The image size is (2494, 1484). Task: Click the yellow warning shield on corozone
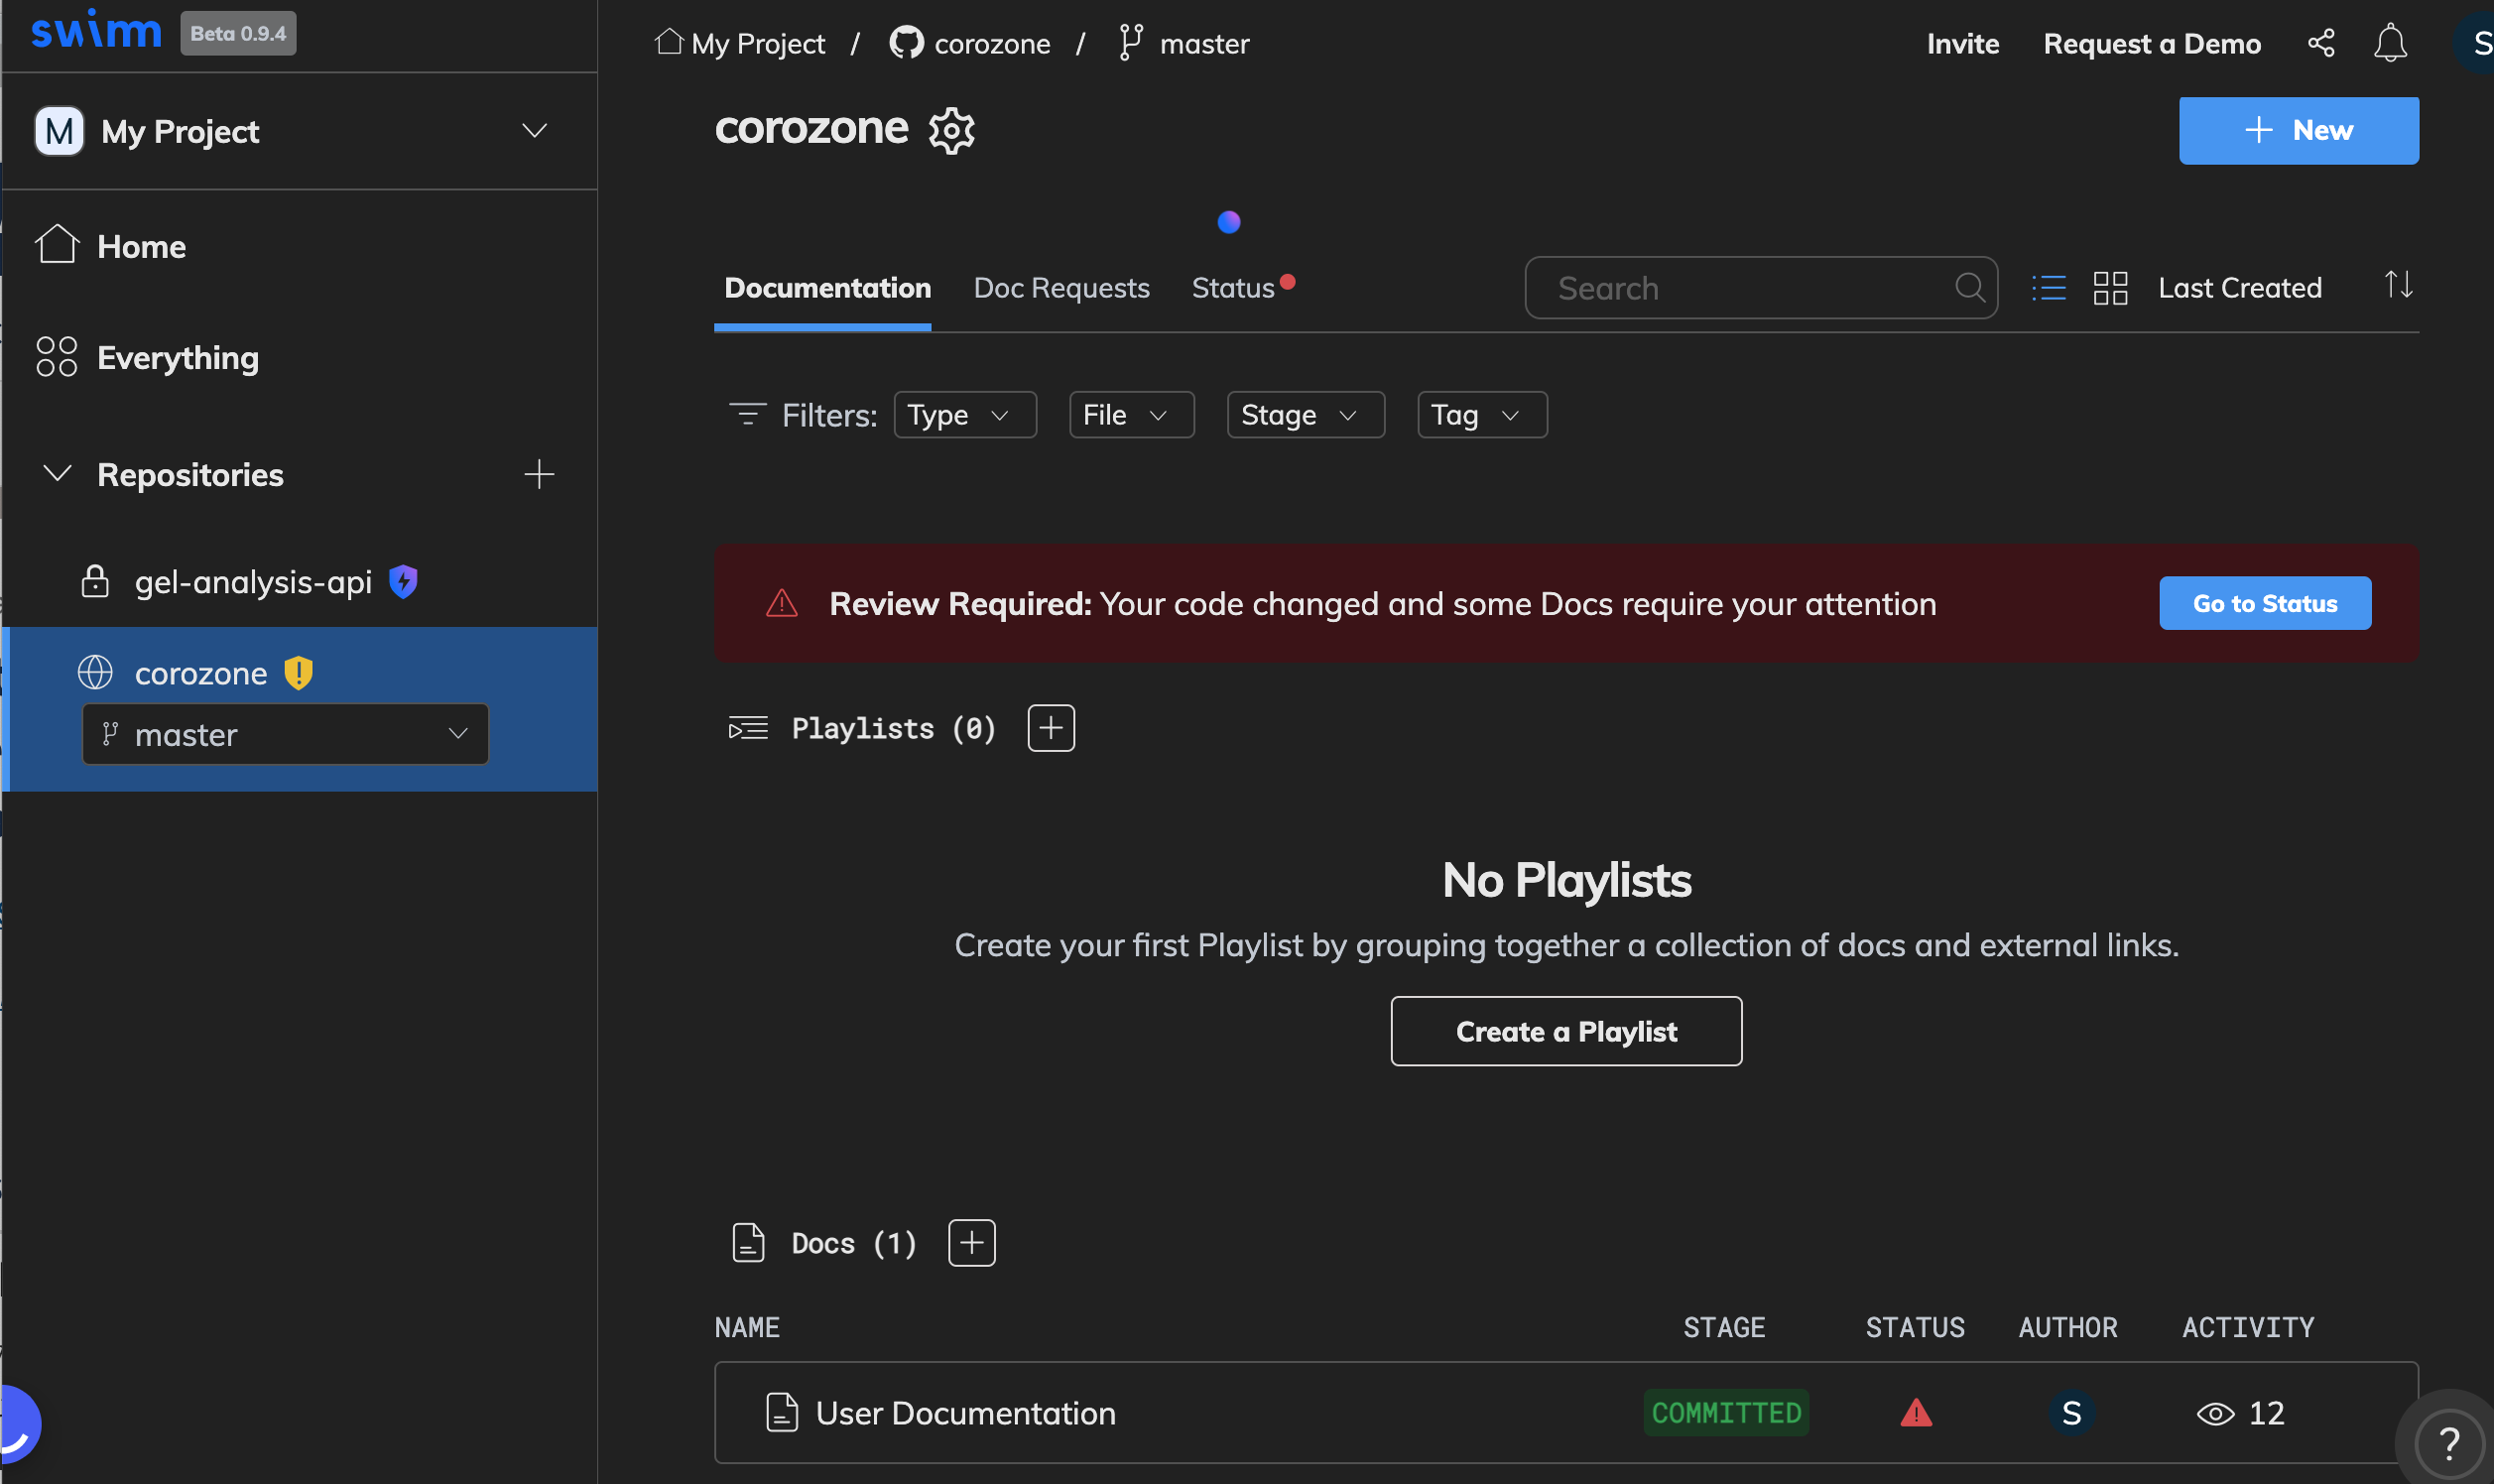coord(298,673)
